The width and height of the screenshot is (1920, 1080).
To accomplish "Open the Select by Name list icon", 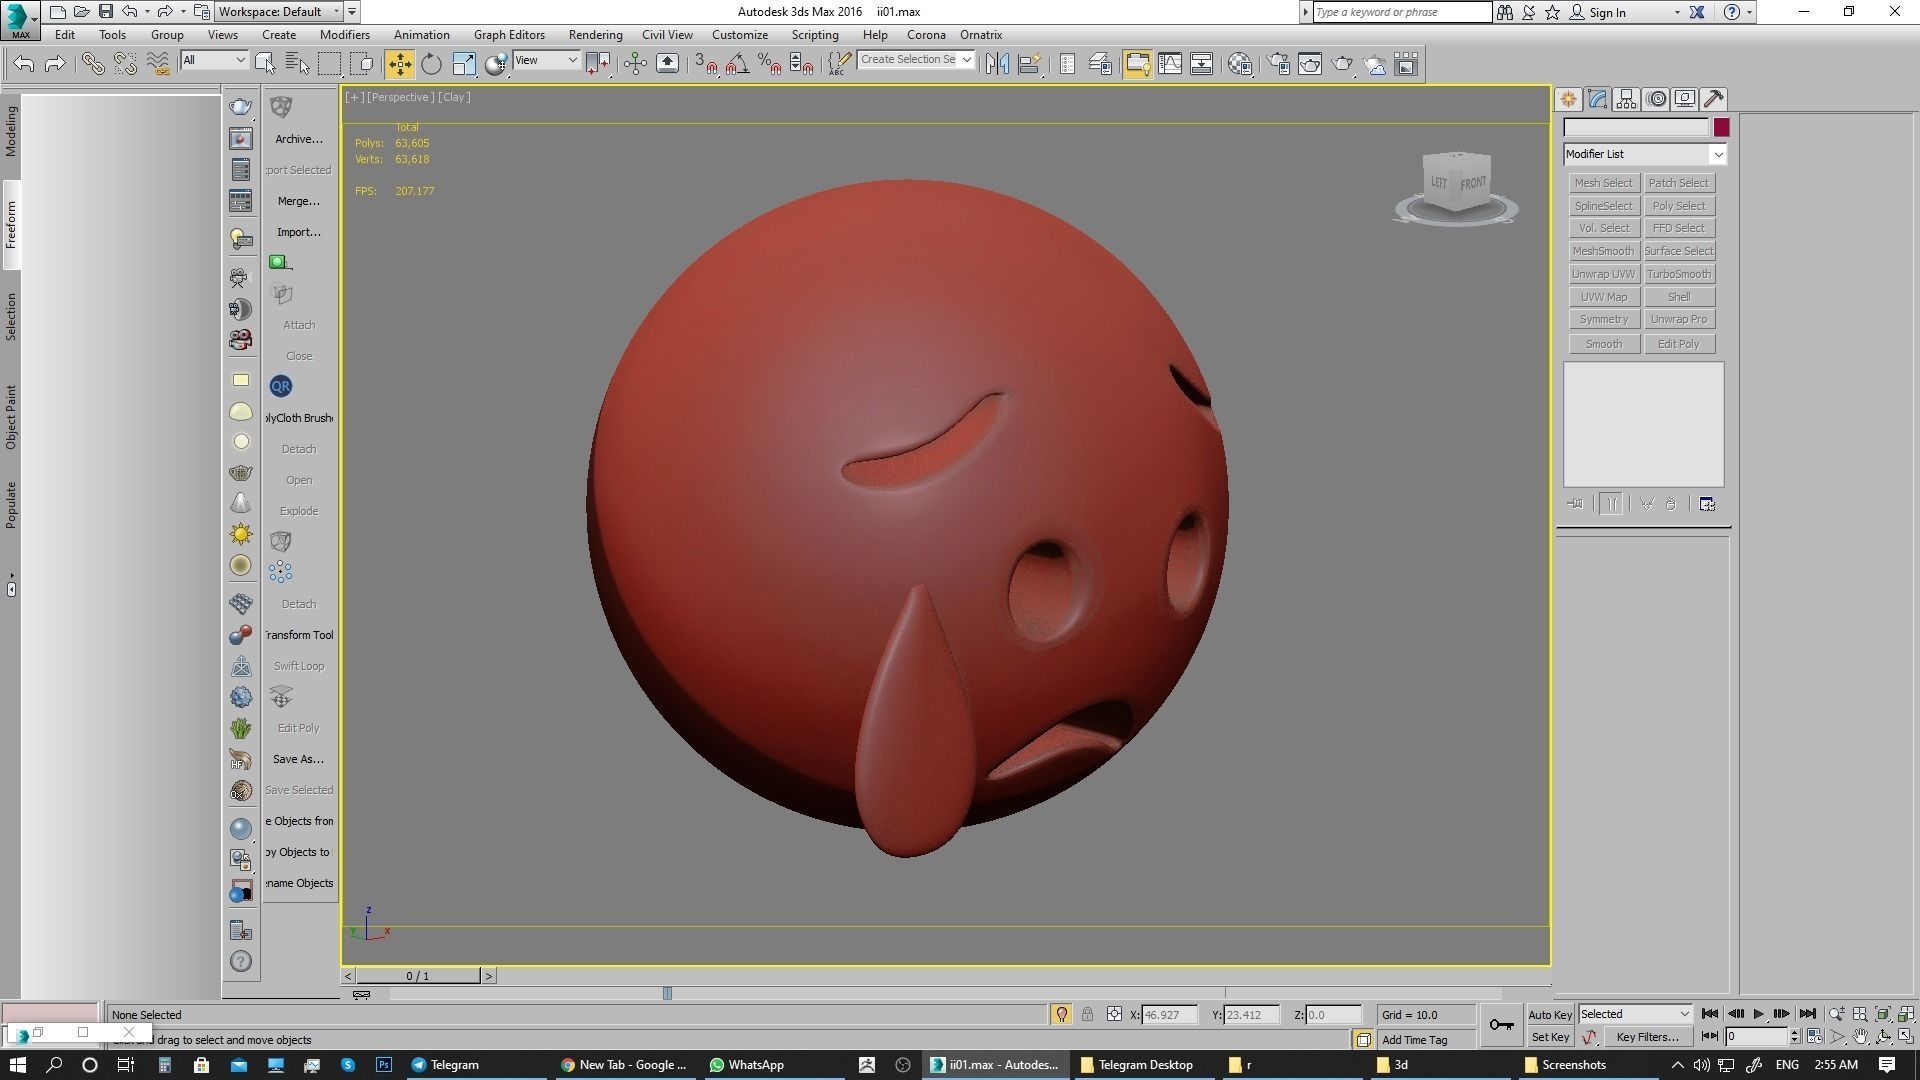I will pos(297,64).
